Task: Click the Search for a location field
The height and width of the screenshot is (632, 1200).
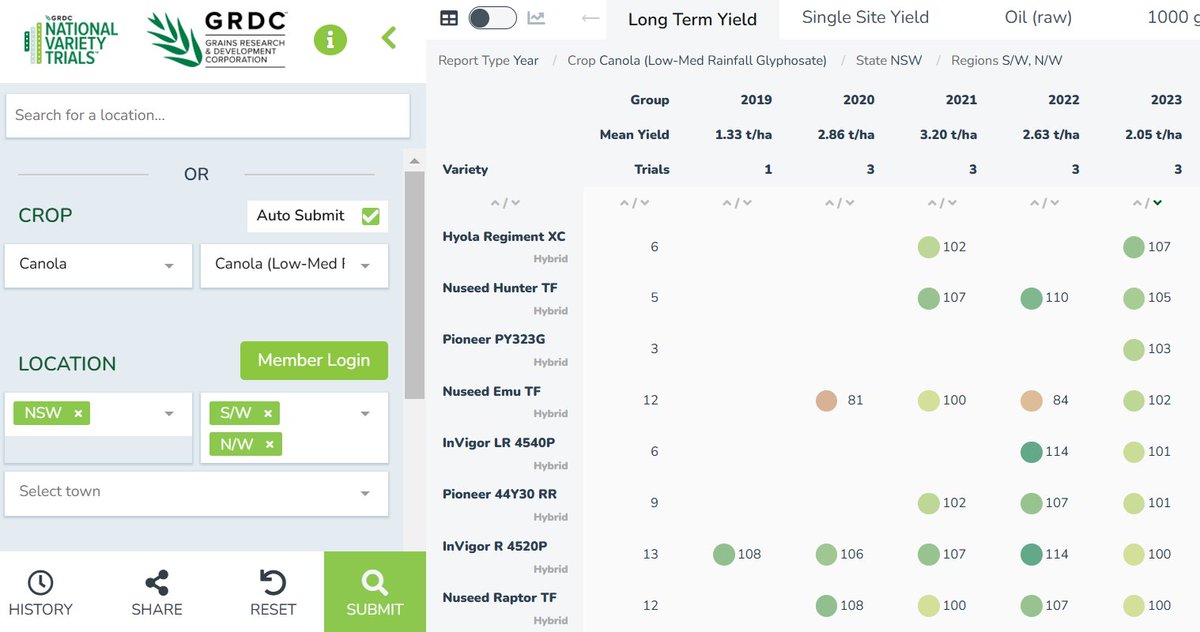Action: point(208,116)
